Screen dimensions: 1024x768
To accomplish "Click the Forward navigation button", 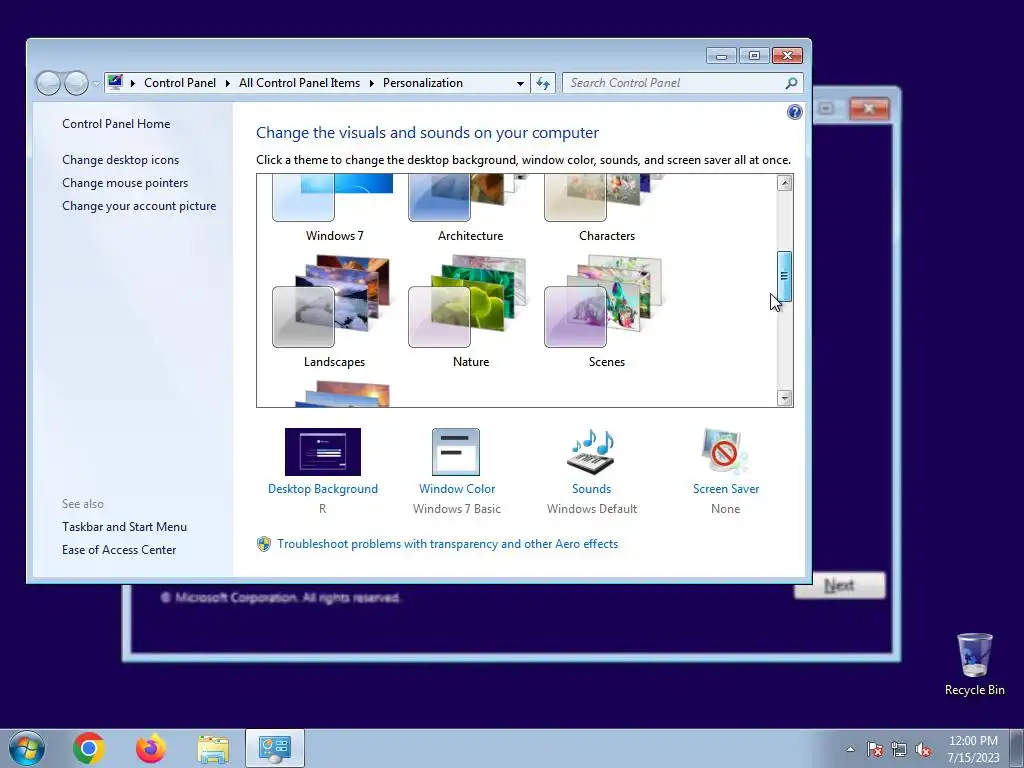I will point(76,83).
